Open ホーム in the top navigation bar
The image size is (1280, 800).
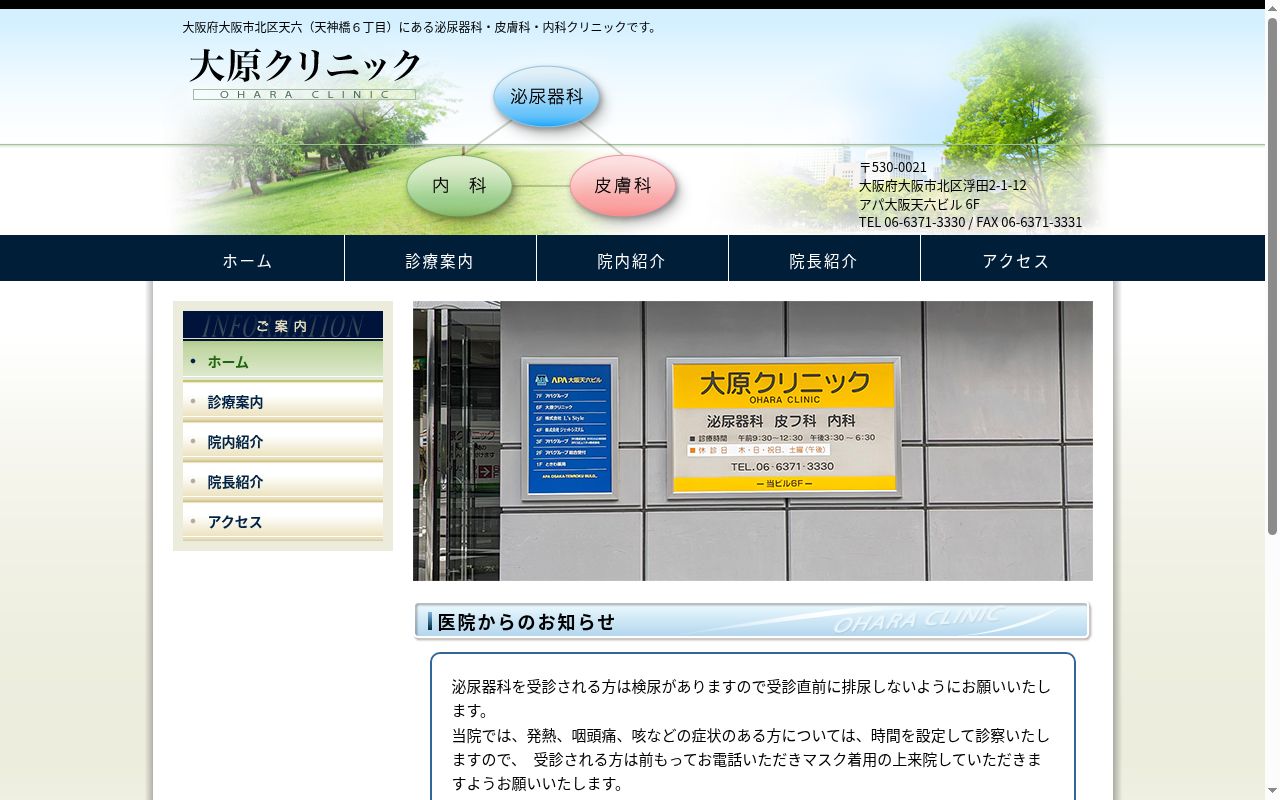248,260
